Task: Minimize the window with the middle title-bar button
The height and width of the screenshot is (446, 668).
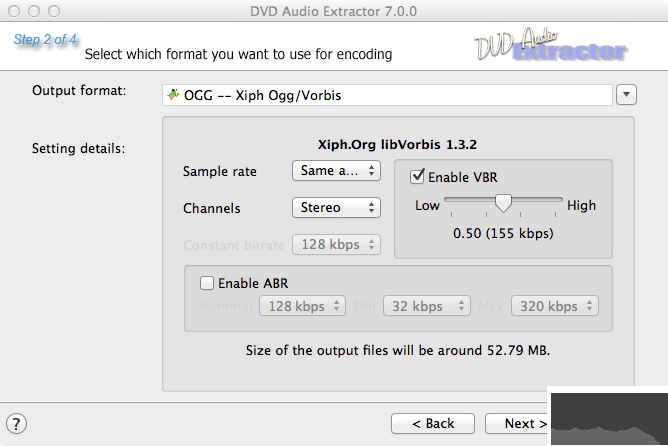Action: (35, 11)
